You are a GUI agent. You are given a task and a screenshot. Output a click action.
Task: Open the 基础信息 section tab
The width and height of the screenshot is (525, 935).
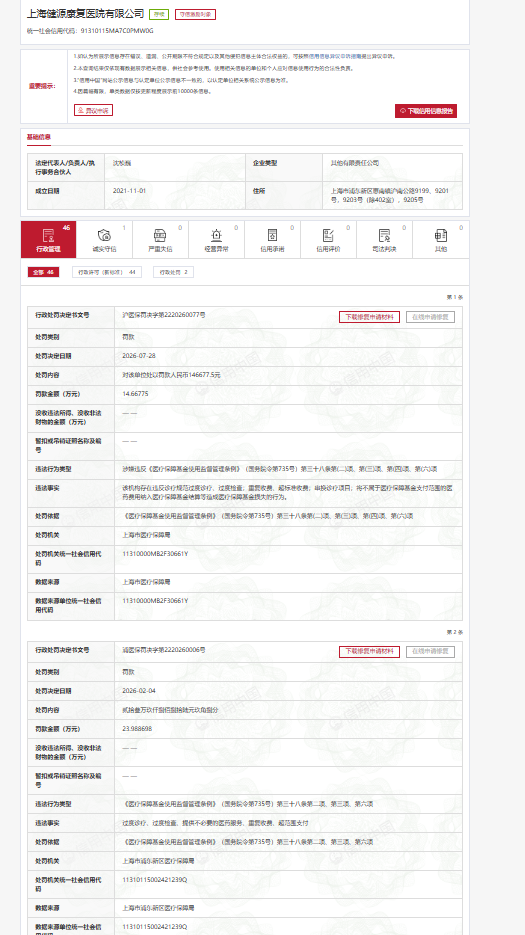click(39, 137)
